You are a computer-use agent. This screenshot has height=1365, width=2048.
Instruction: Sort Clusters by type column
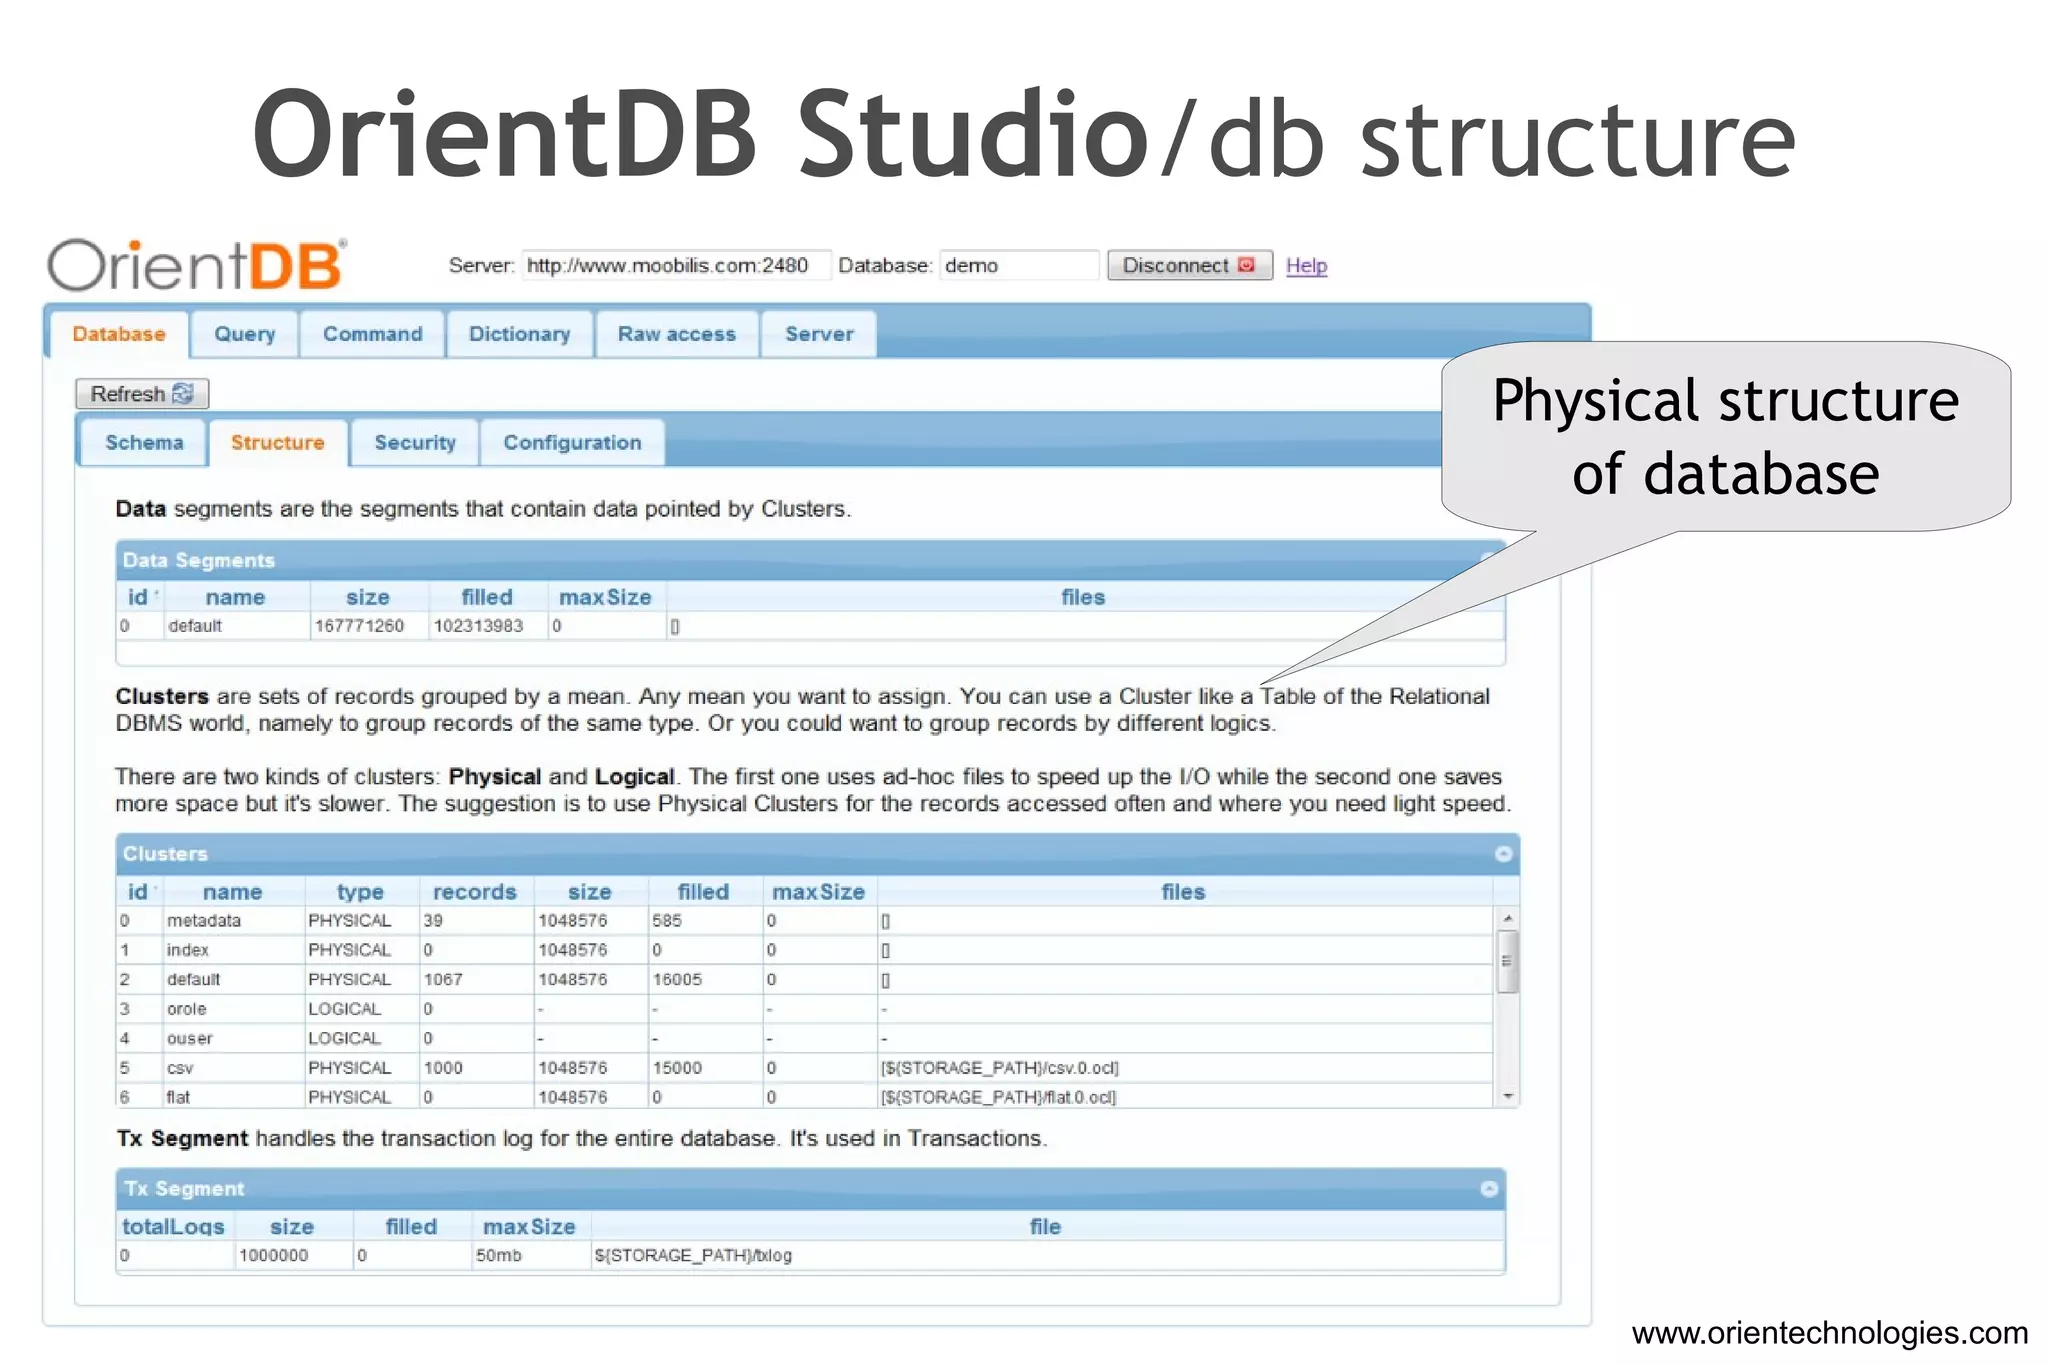coord(360,892)
